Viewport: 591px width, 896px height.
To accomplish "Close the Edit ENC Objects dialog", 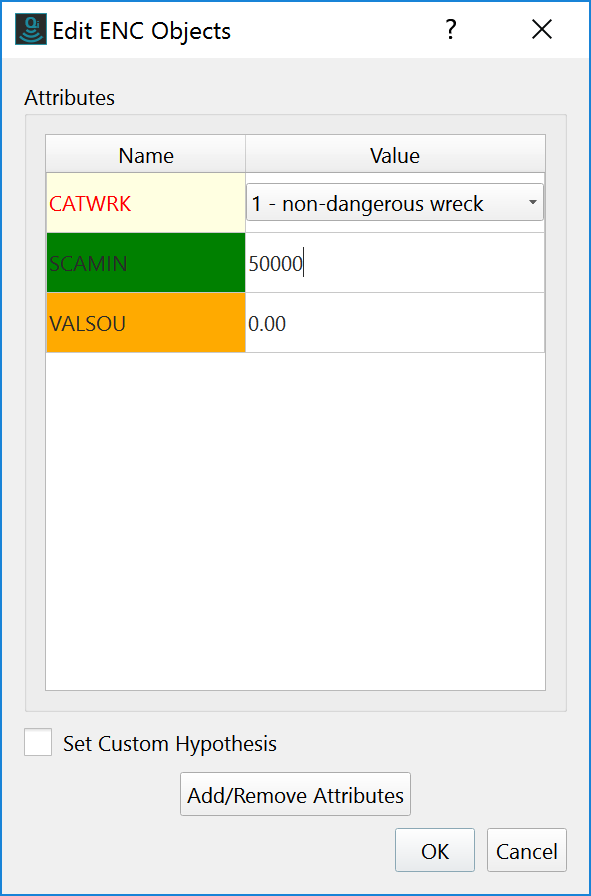I will pyautogui.click(x=541, y=30).
